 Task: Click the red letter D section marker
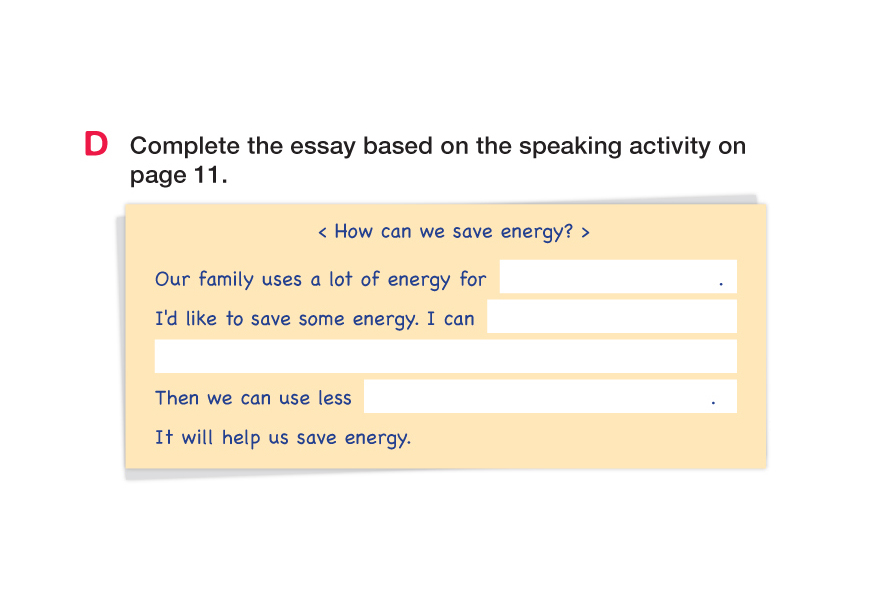pos(96,145)
